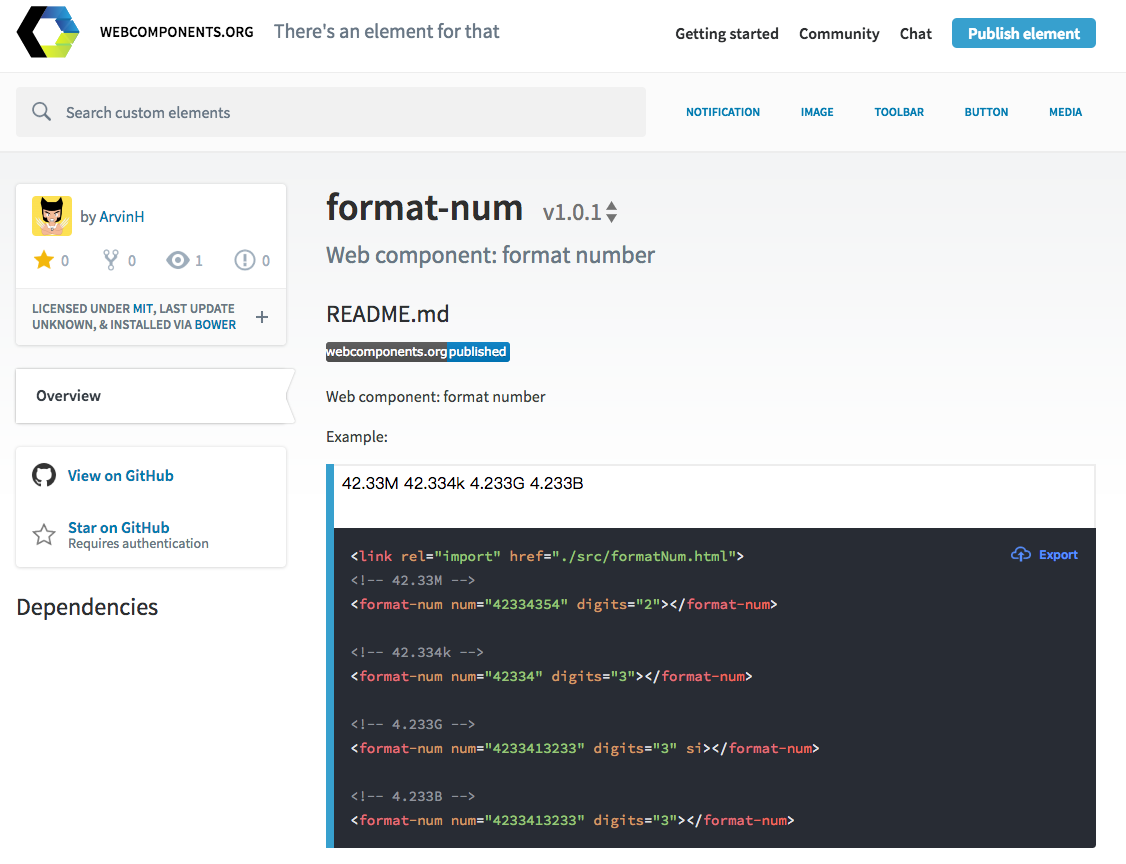Select the BUTTON category link
Screen dimensions: 1126x864
(986, 112)
